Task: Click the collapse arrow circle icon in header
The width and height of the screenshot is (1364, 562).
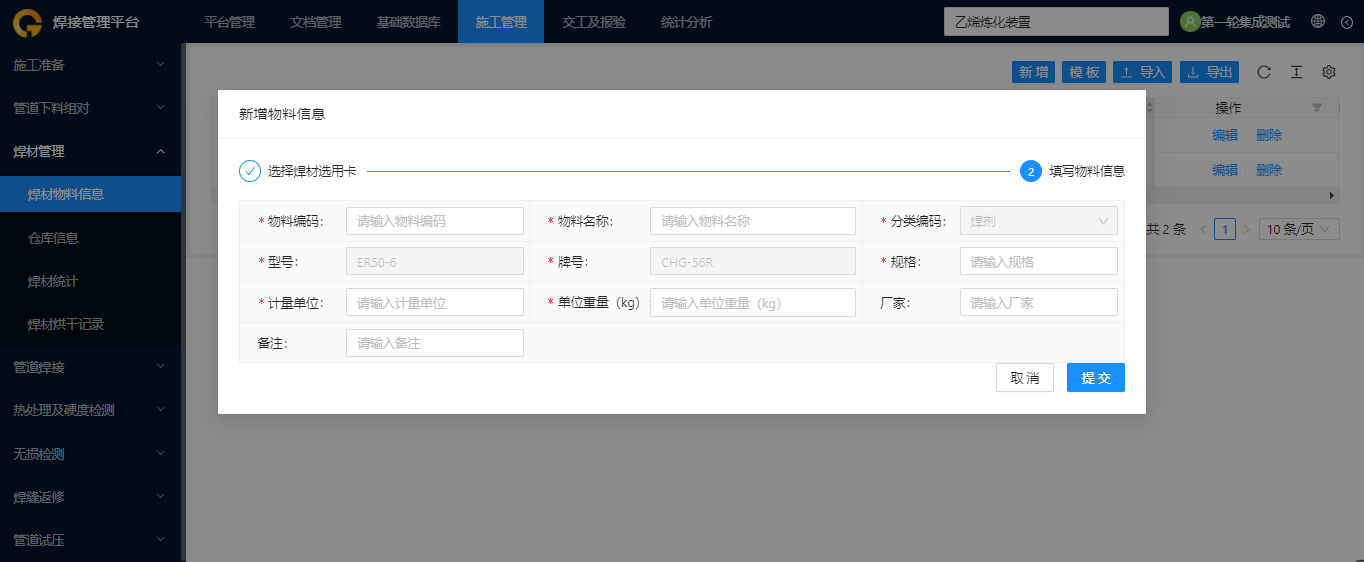Action: (1346, 22)
